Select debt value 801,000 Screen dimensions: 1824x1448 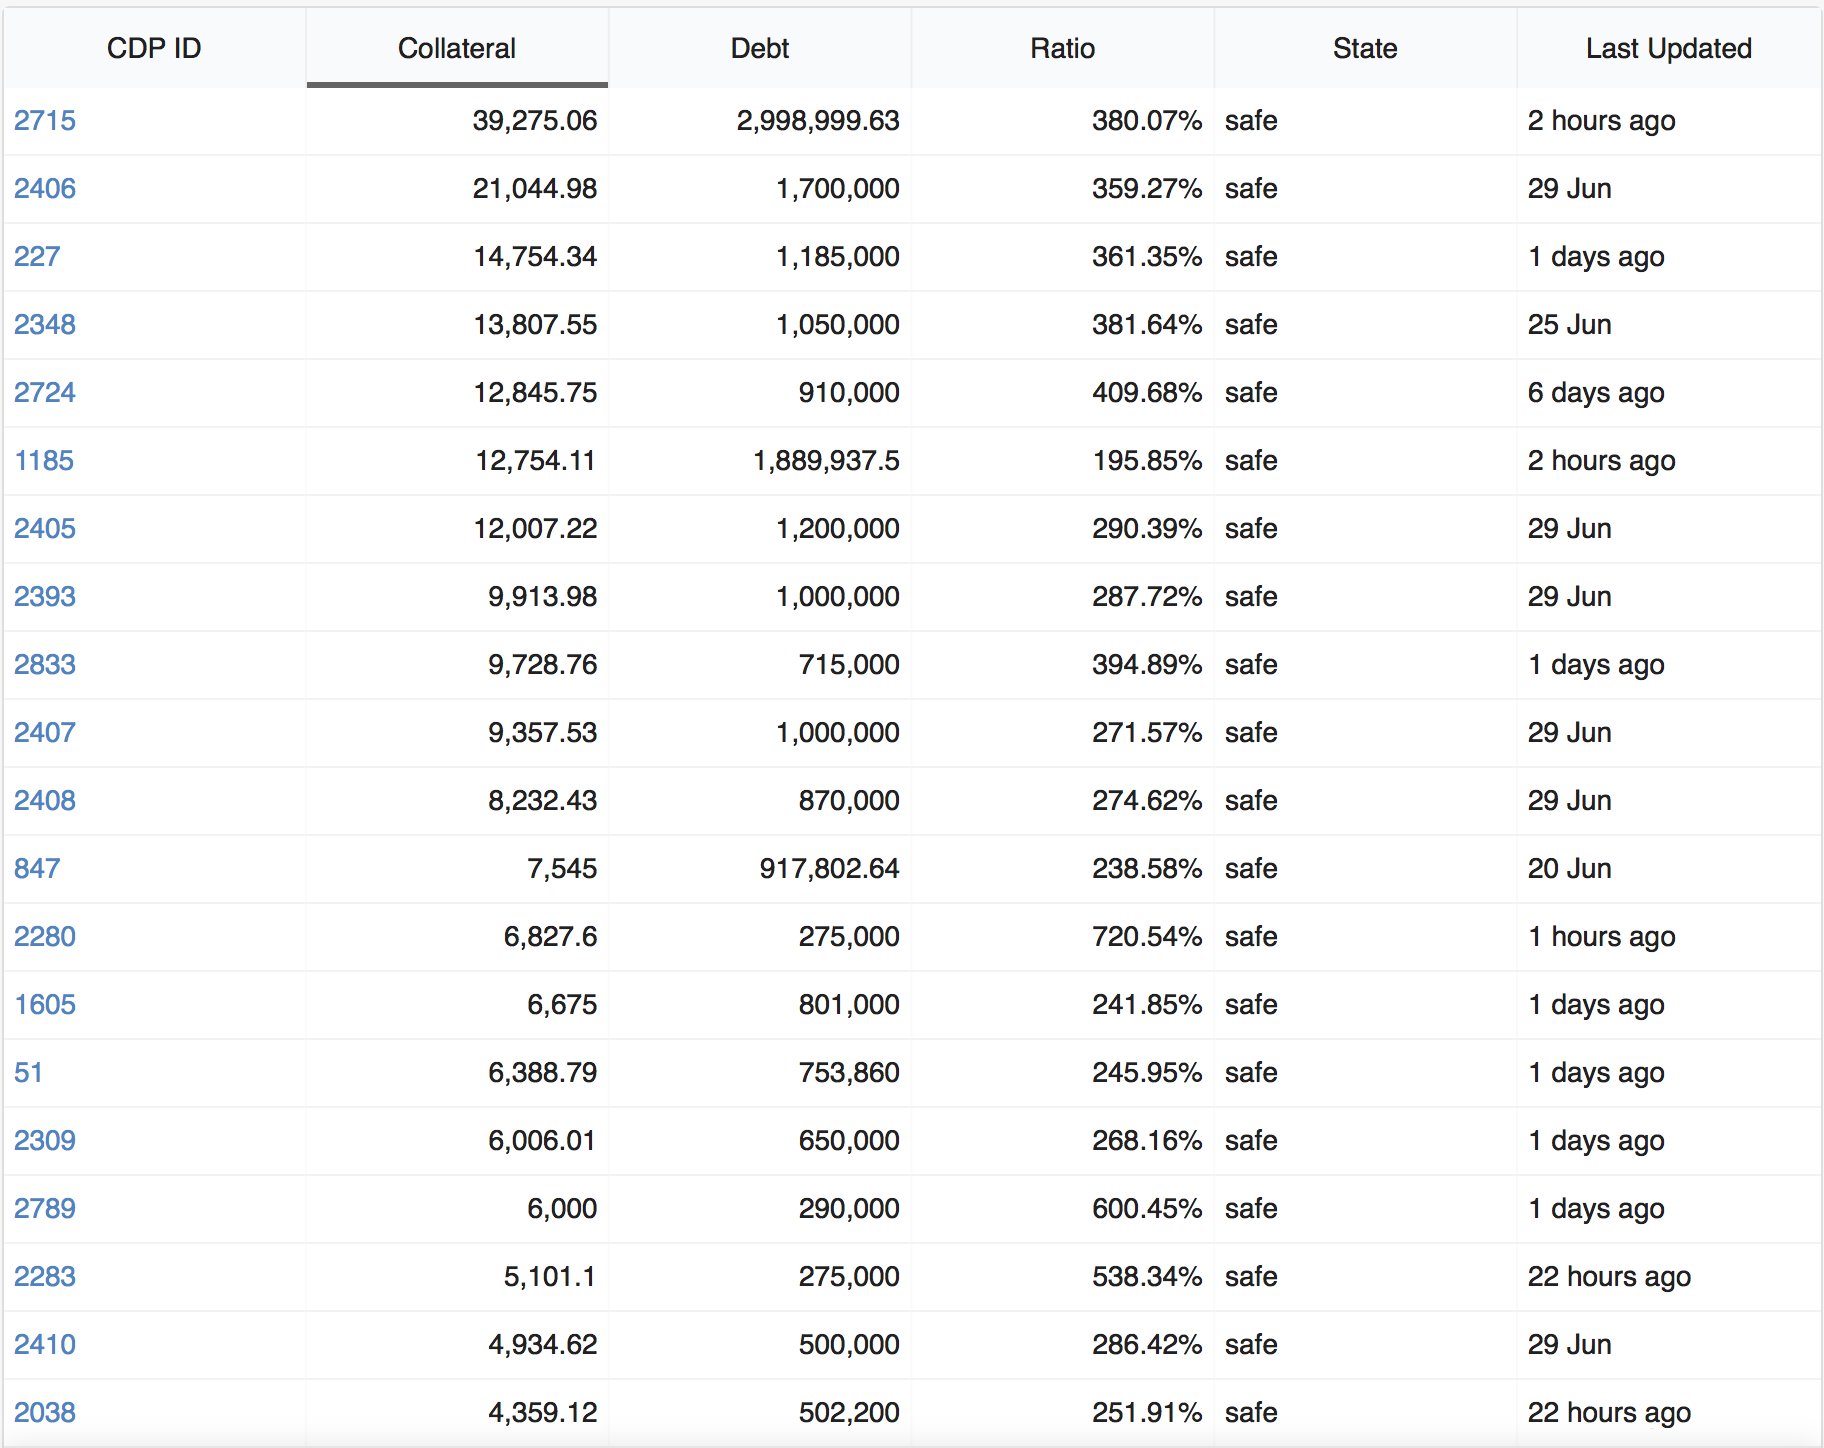coord(849,1004)
